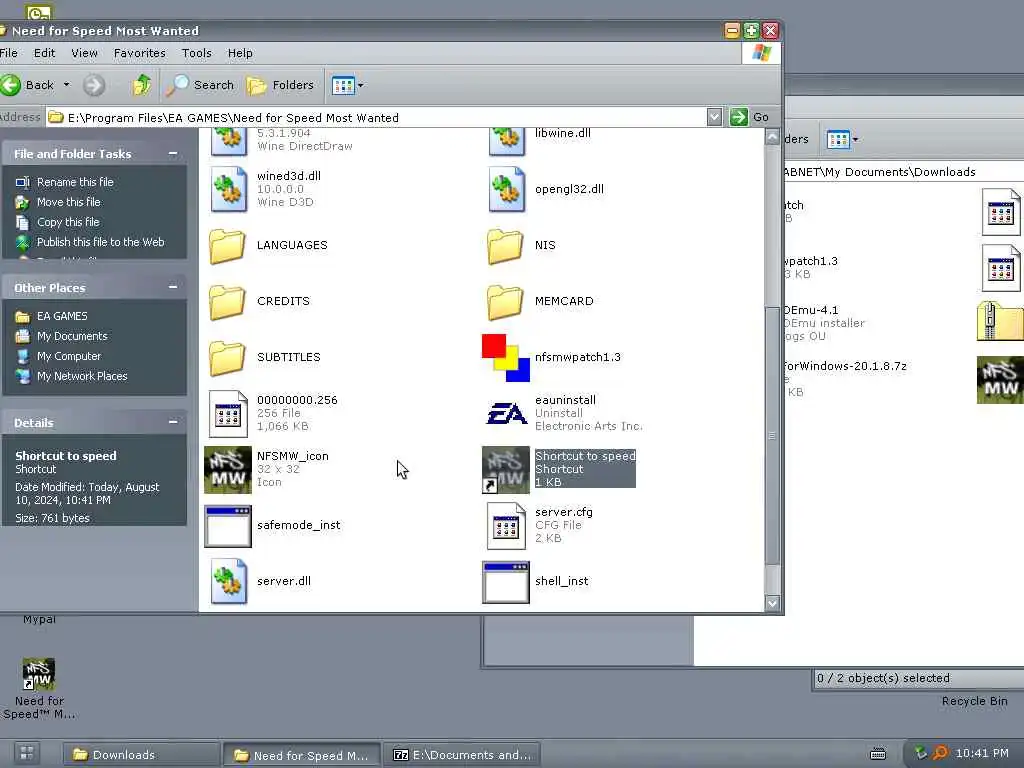Click Rename this file

point(65,182)
